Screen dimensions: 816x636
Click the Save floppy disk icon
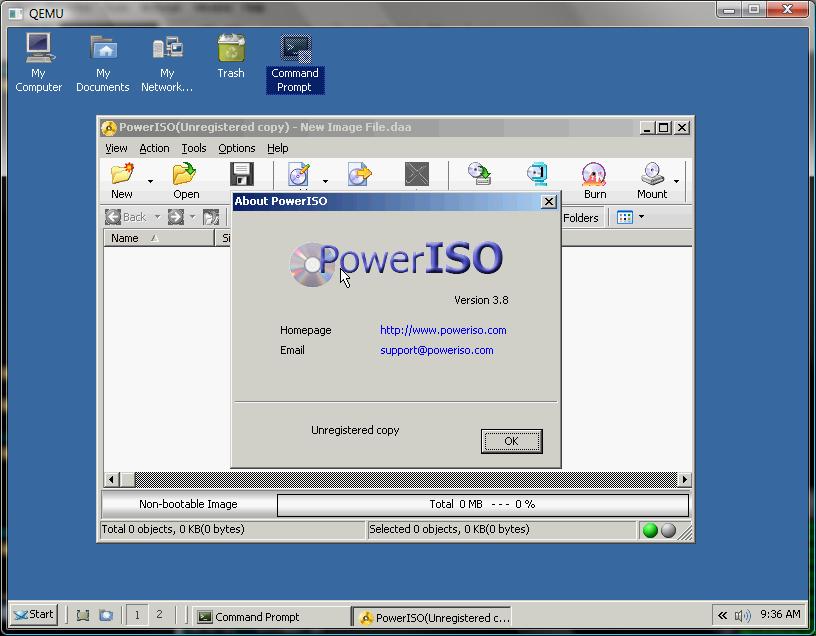242,175
